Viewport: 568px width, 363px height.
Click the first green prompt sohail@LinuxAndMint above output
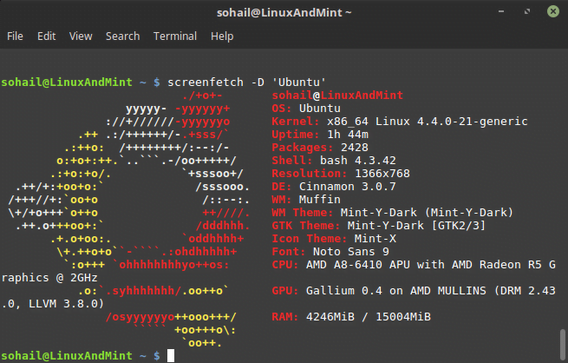point(67,82)
